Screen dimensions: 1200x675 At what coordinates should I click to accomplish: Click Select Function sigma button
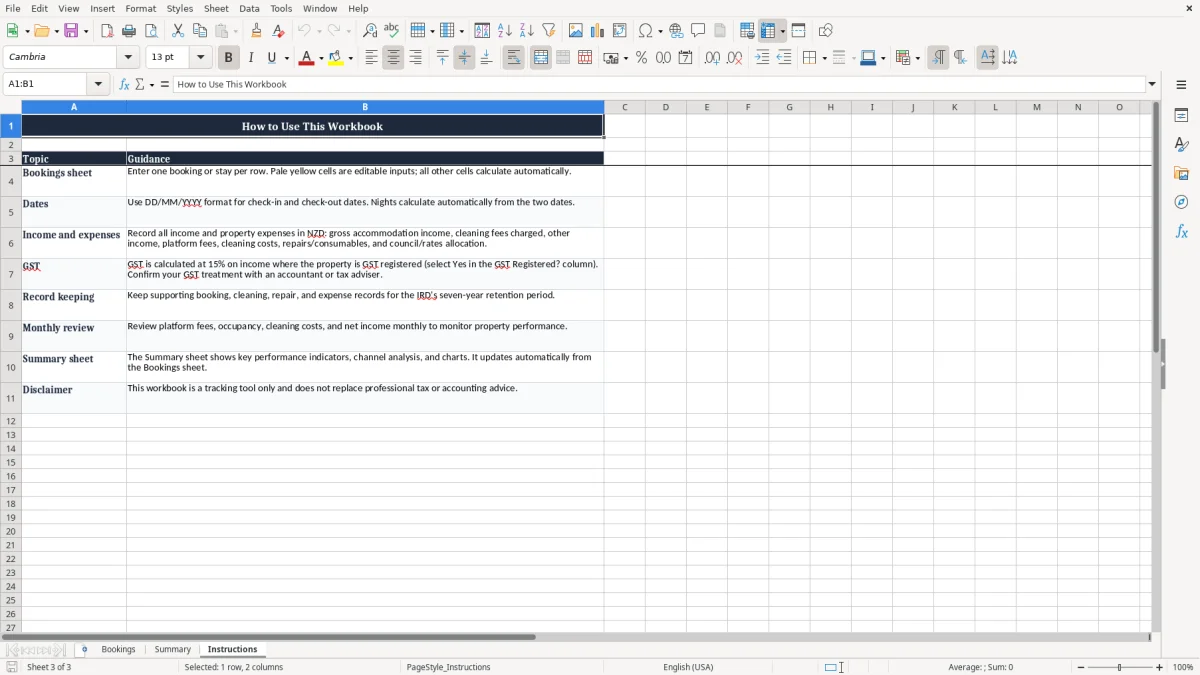pos(140,85)
